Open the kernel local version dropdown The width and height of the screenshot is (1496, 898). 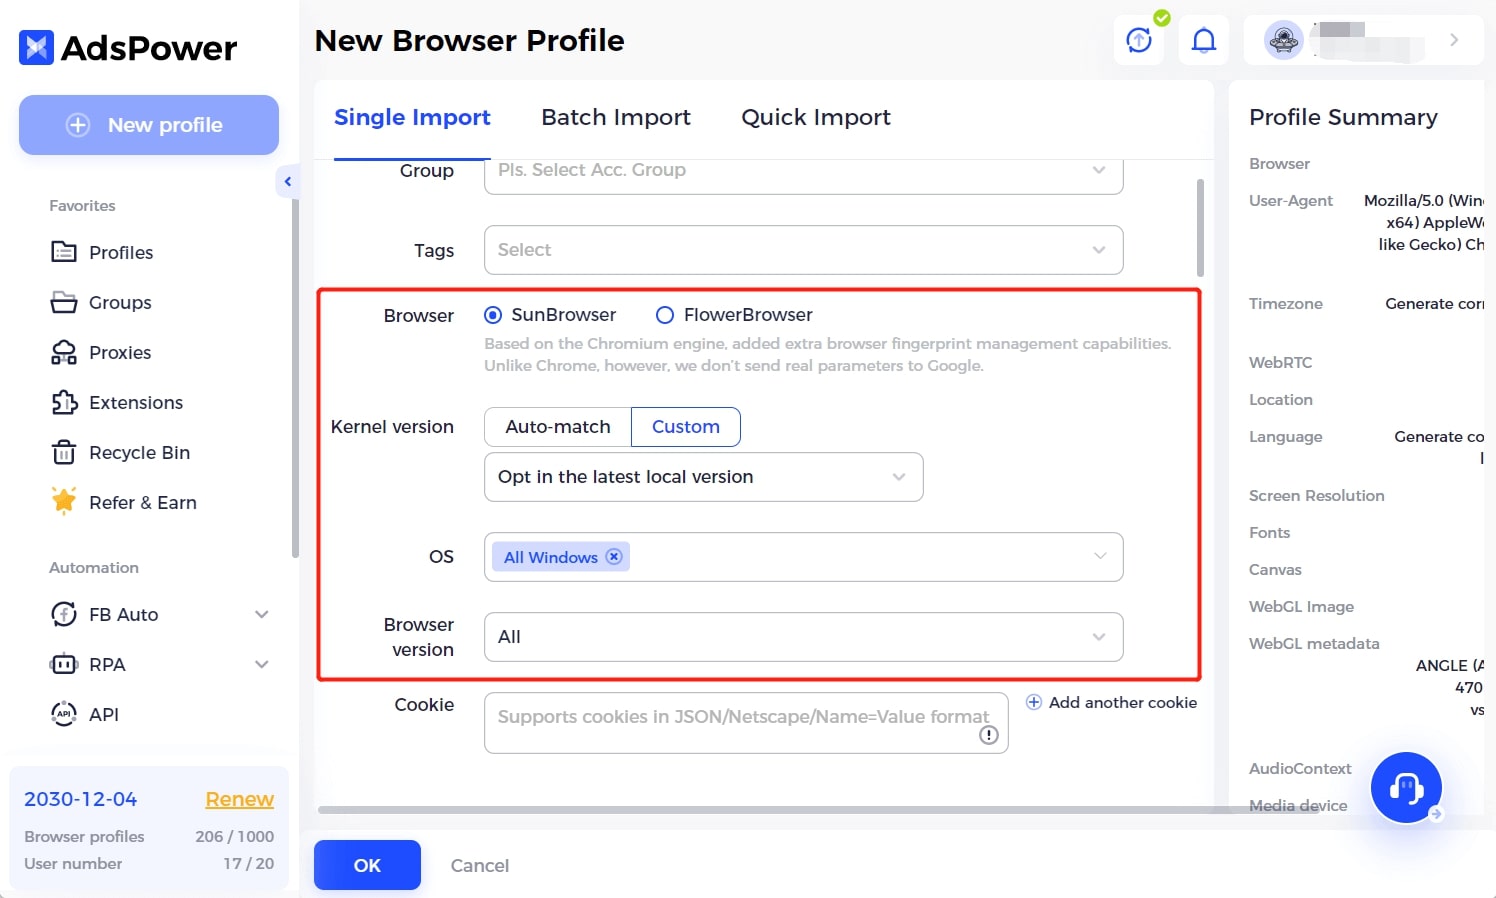point(702,477)
